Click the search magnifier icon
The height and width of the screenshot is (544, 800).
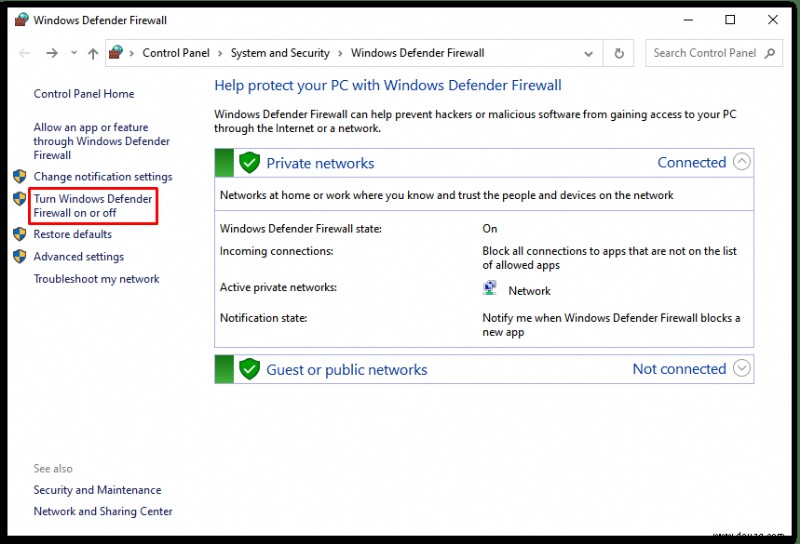point(769,53)
